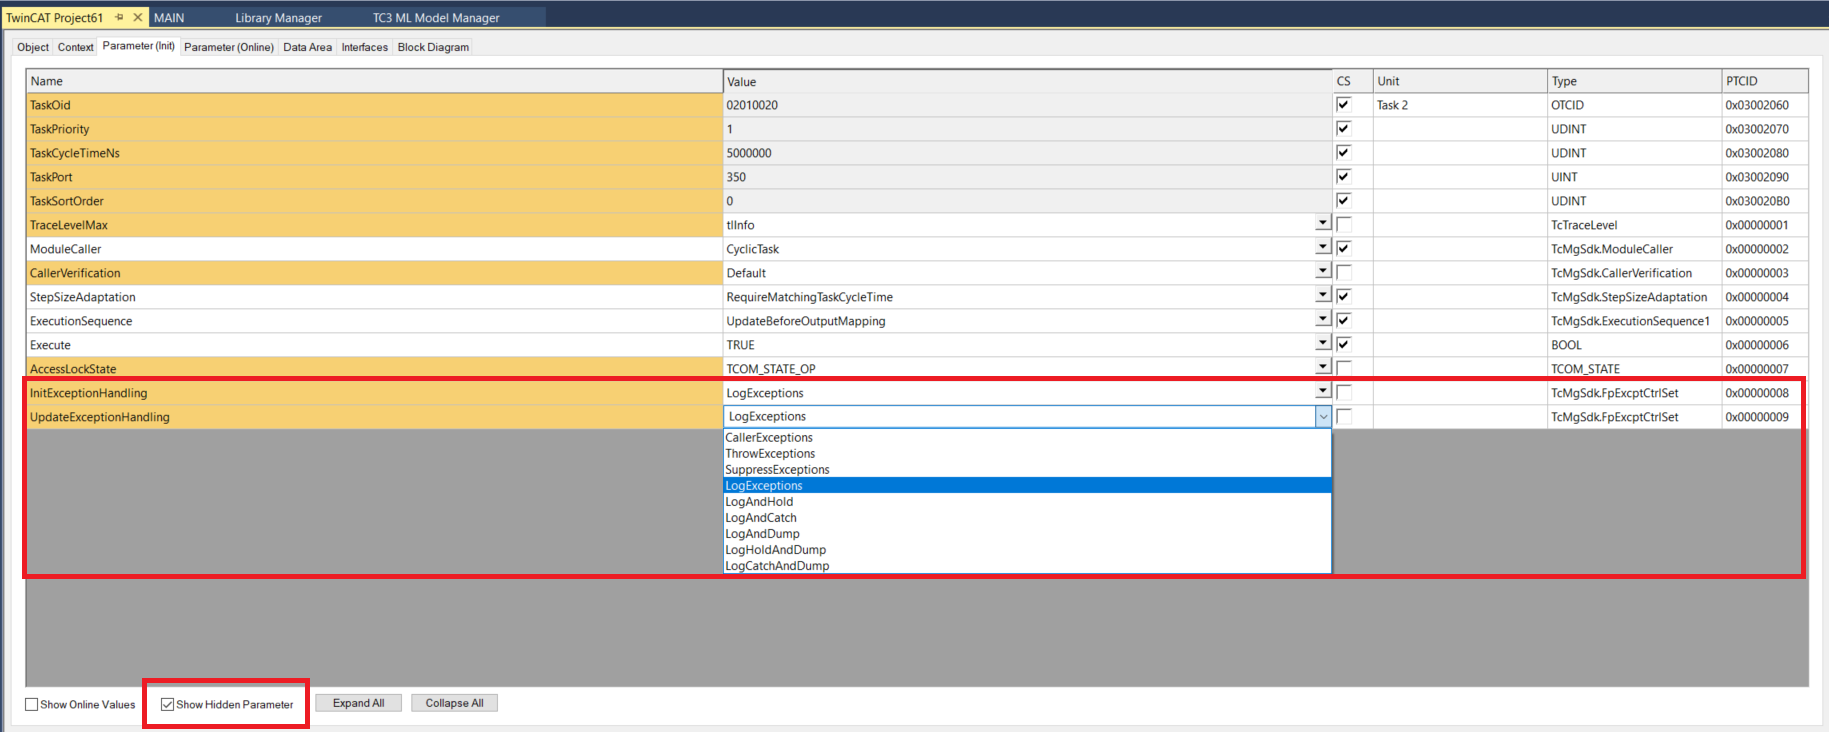Click the Name column header
This screenshot has width=1829, height=732.
click(374, 81)
